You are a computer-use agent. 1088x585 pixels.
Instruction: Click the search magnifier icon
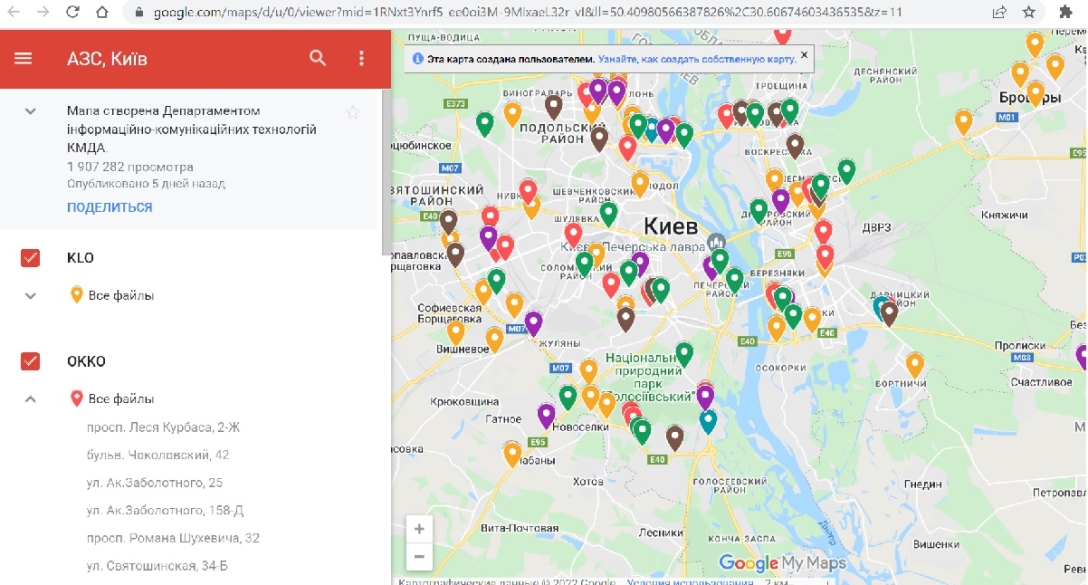pos(318,58)
